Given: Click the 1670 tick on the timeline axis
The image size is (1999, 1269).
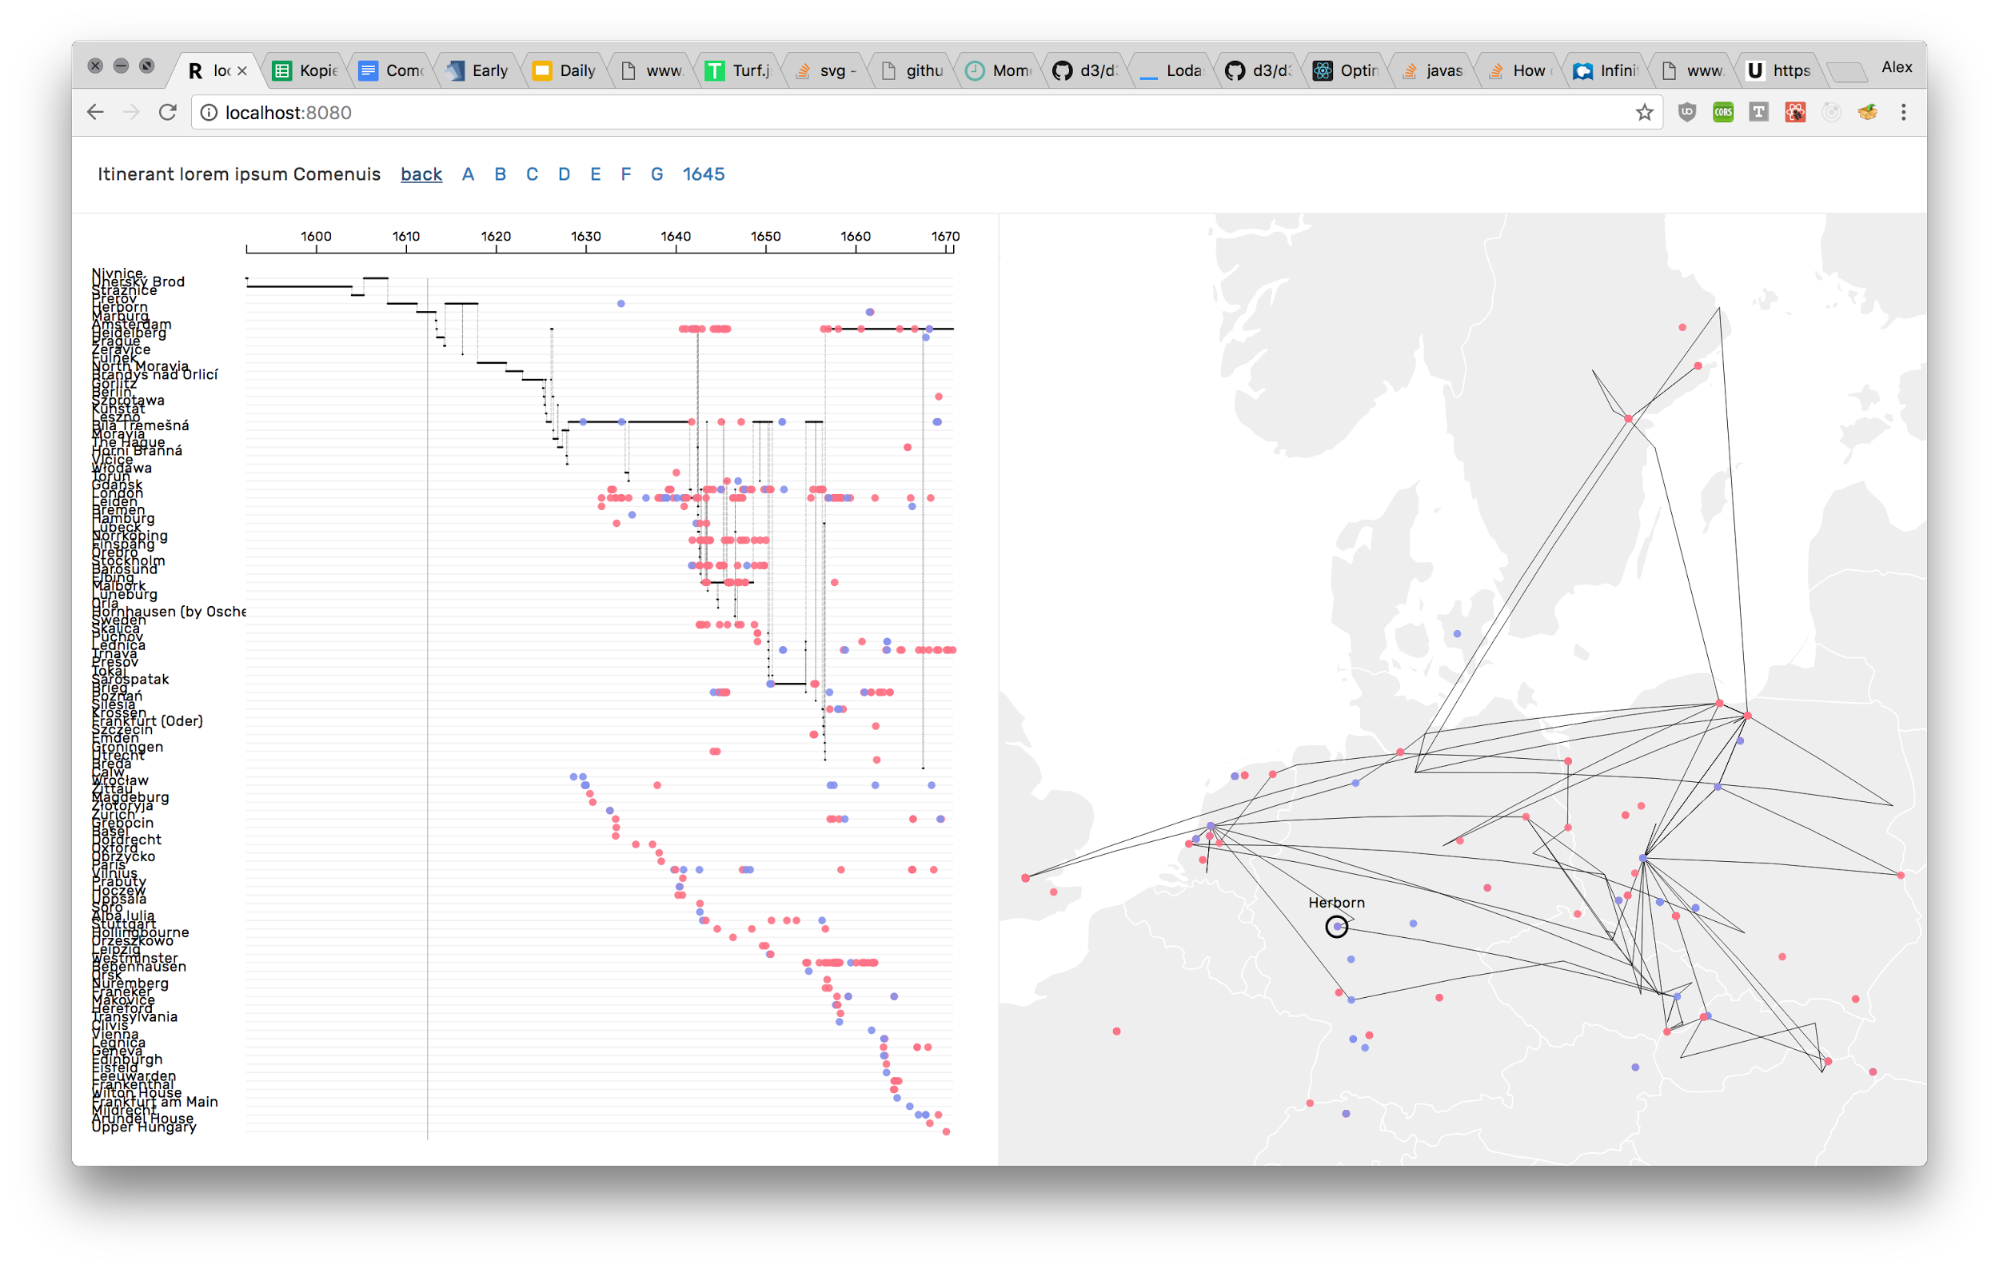Looking at the screenshot, I should tap(945, 237).
